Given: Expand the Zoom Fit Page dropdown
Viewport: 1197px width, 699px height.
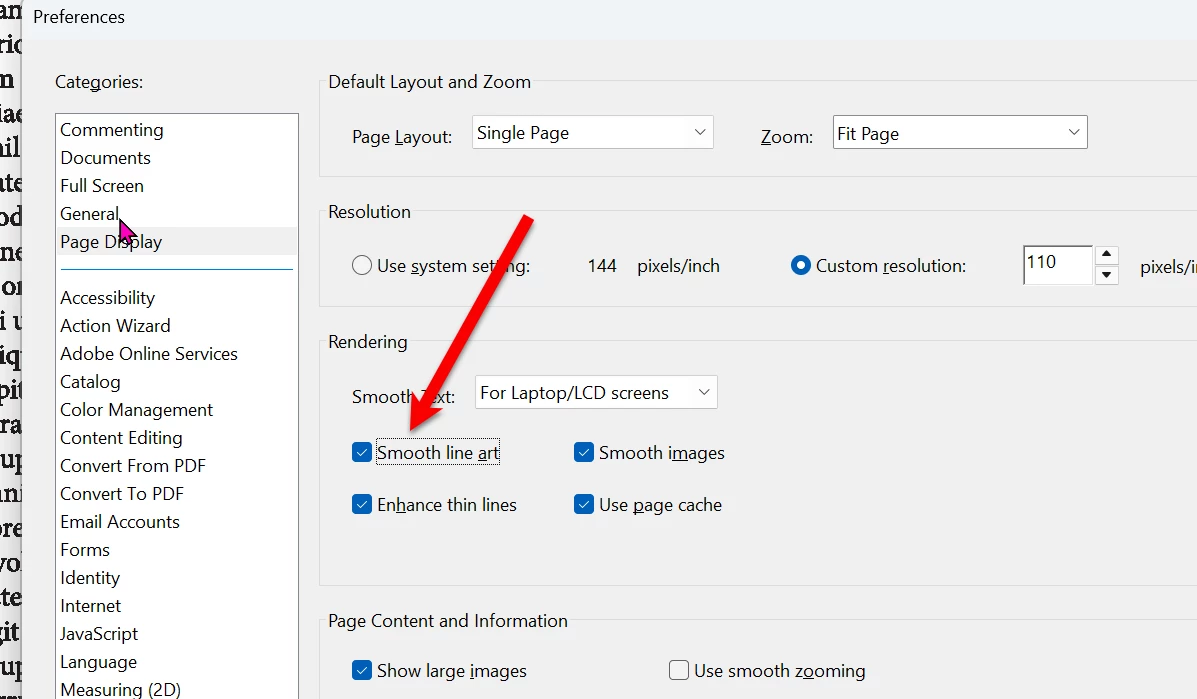Looking at the screenshot, I should point(960,133).
